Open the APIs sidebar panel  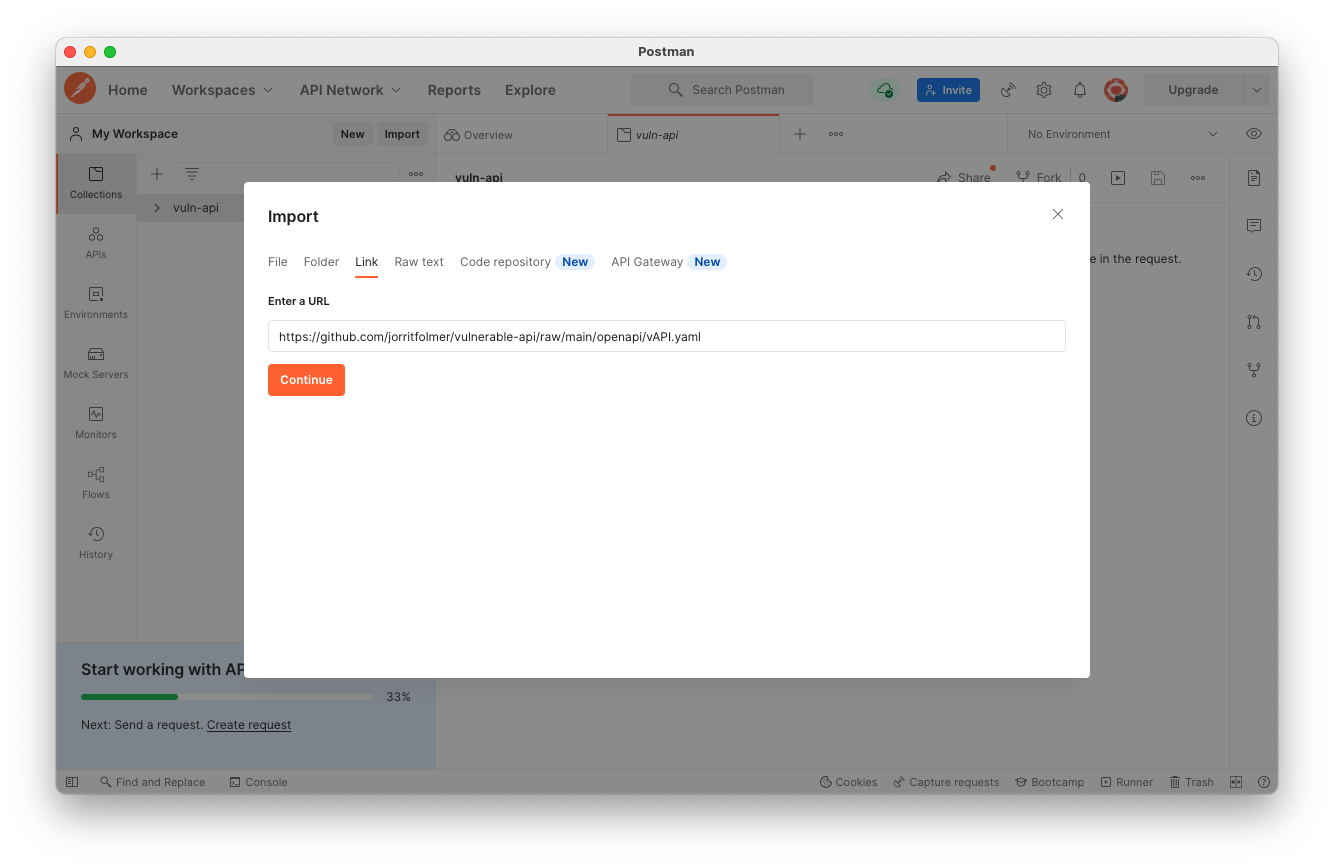click(x=96, y=243)
